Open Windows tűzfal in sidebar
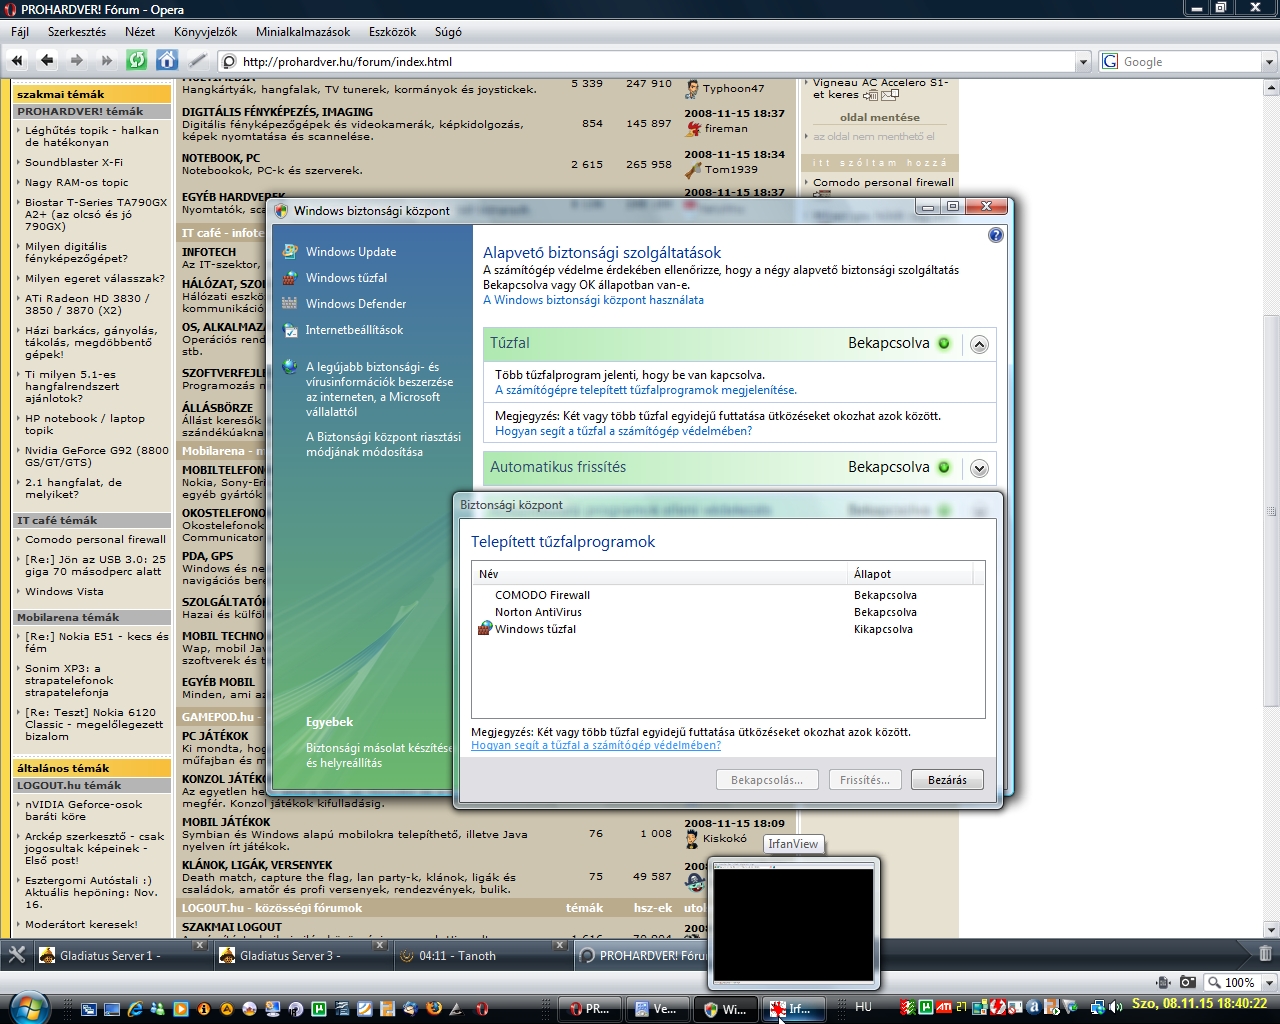1280x1024 pixels. coord(346,278)
